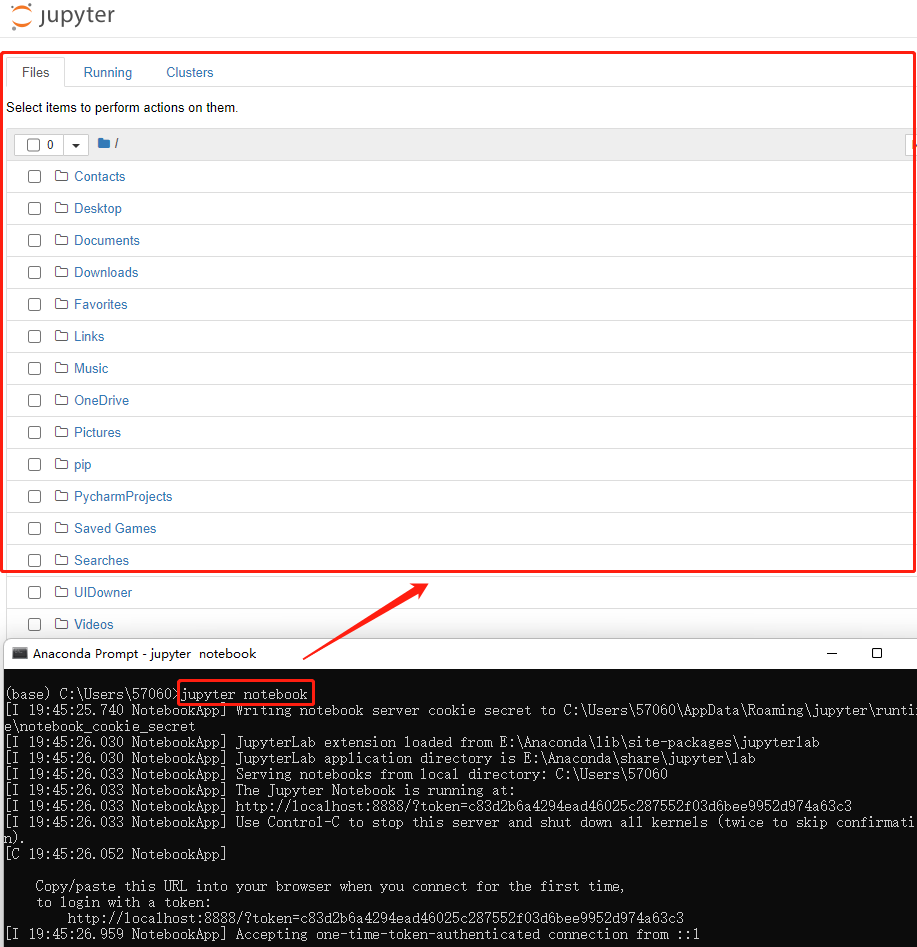
Task: Click the folder icon beside pip
Action: 61,464
